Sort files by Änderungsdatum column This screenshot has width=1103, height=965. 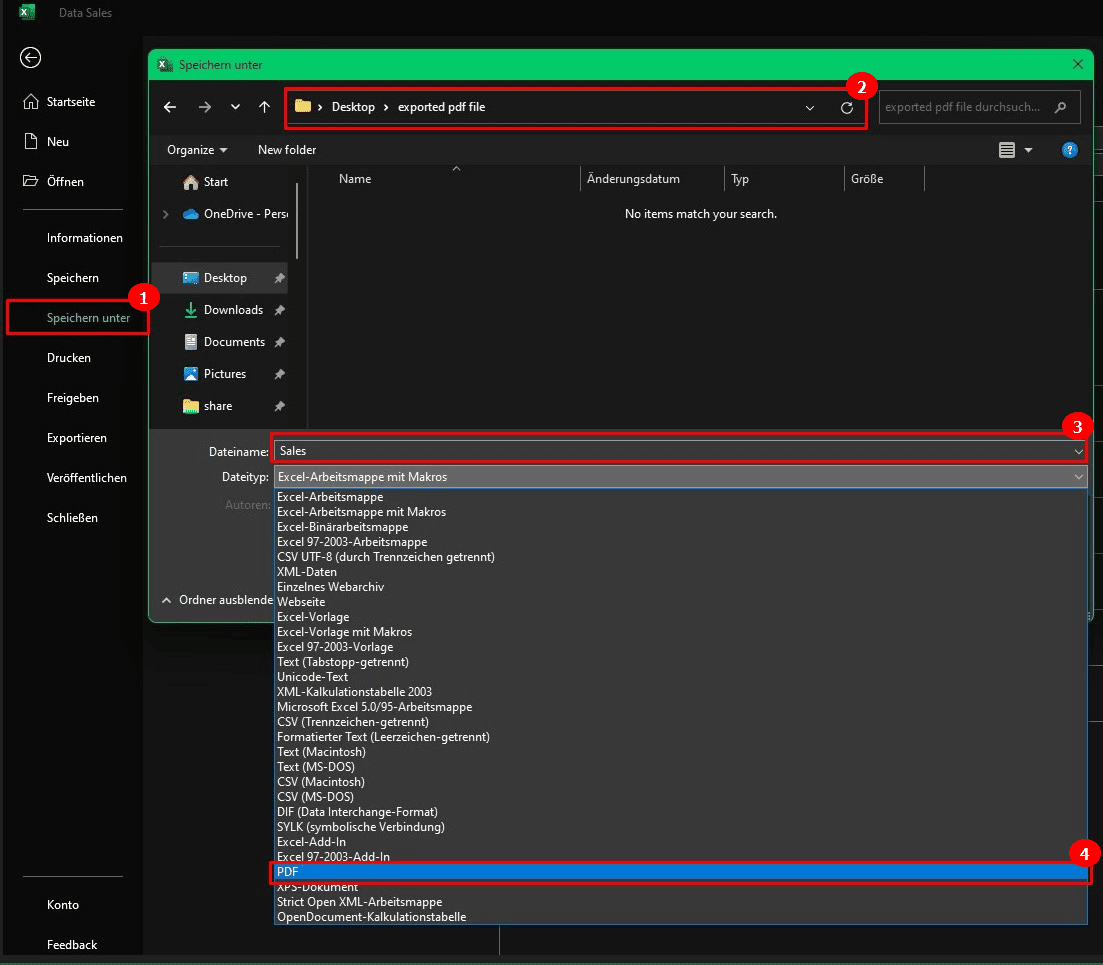pos(633,179)
